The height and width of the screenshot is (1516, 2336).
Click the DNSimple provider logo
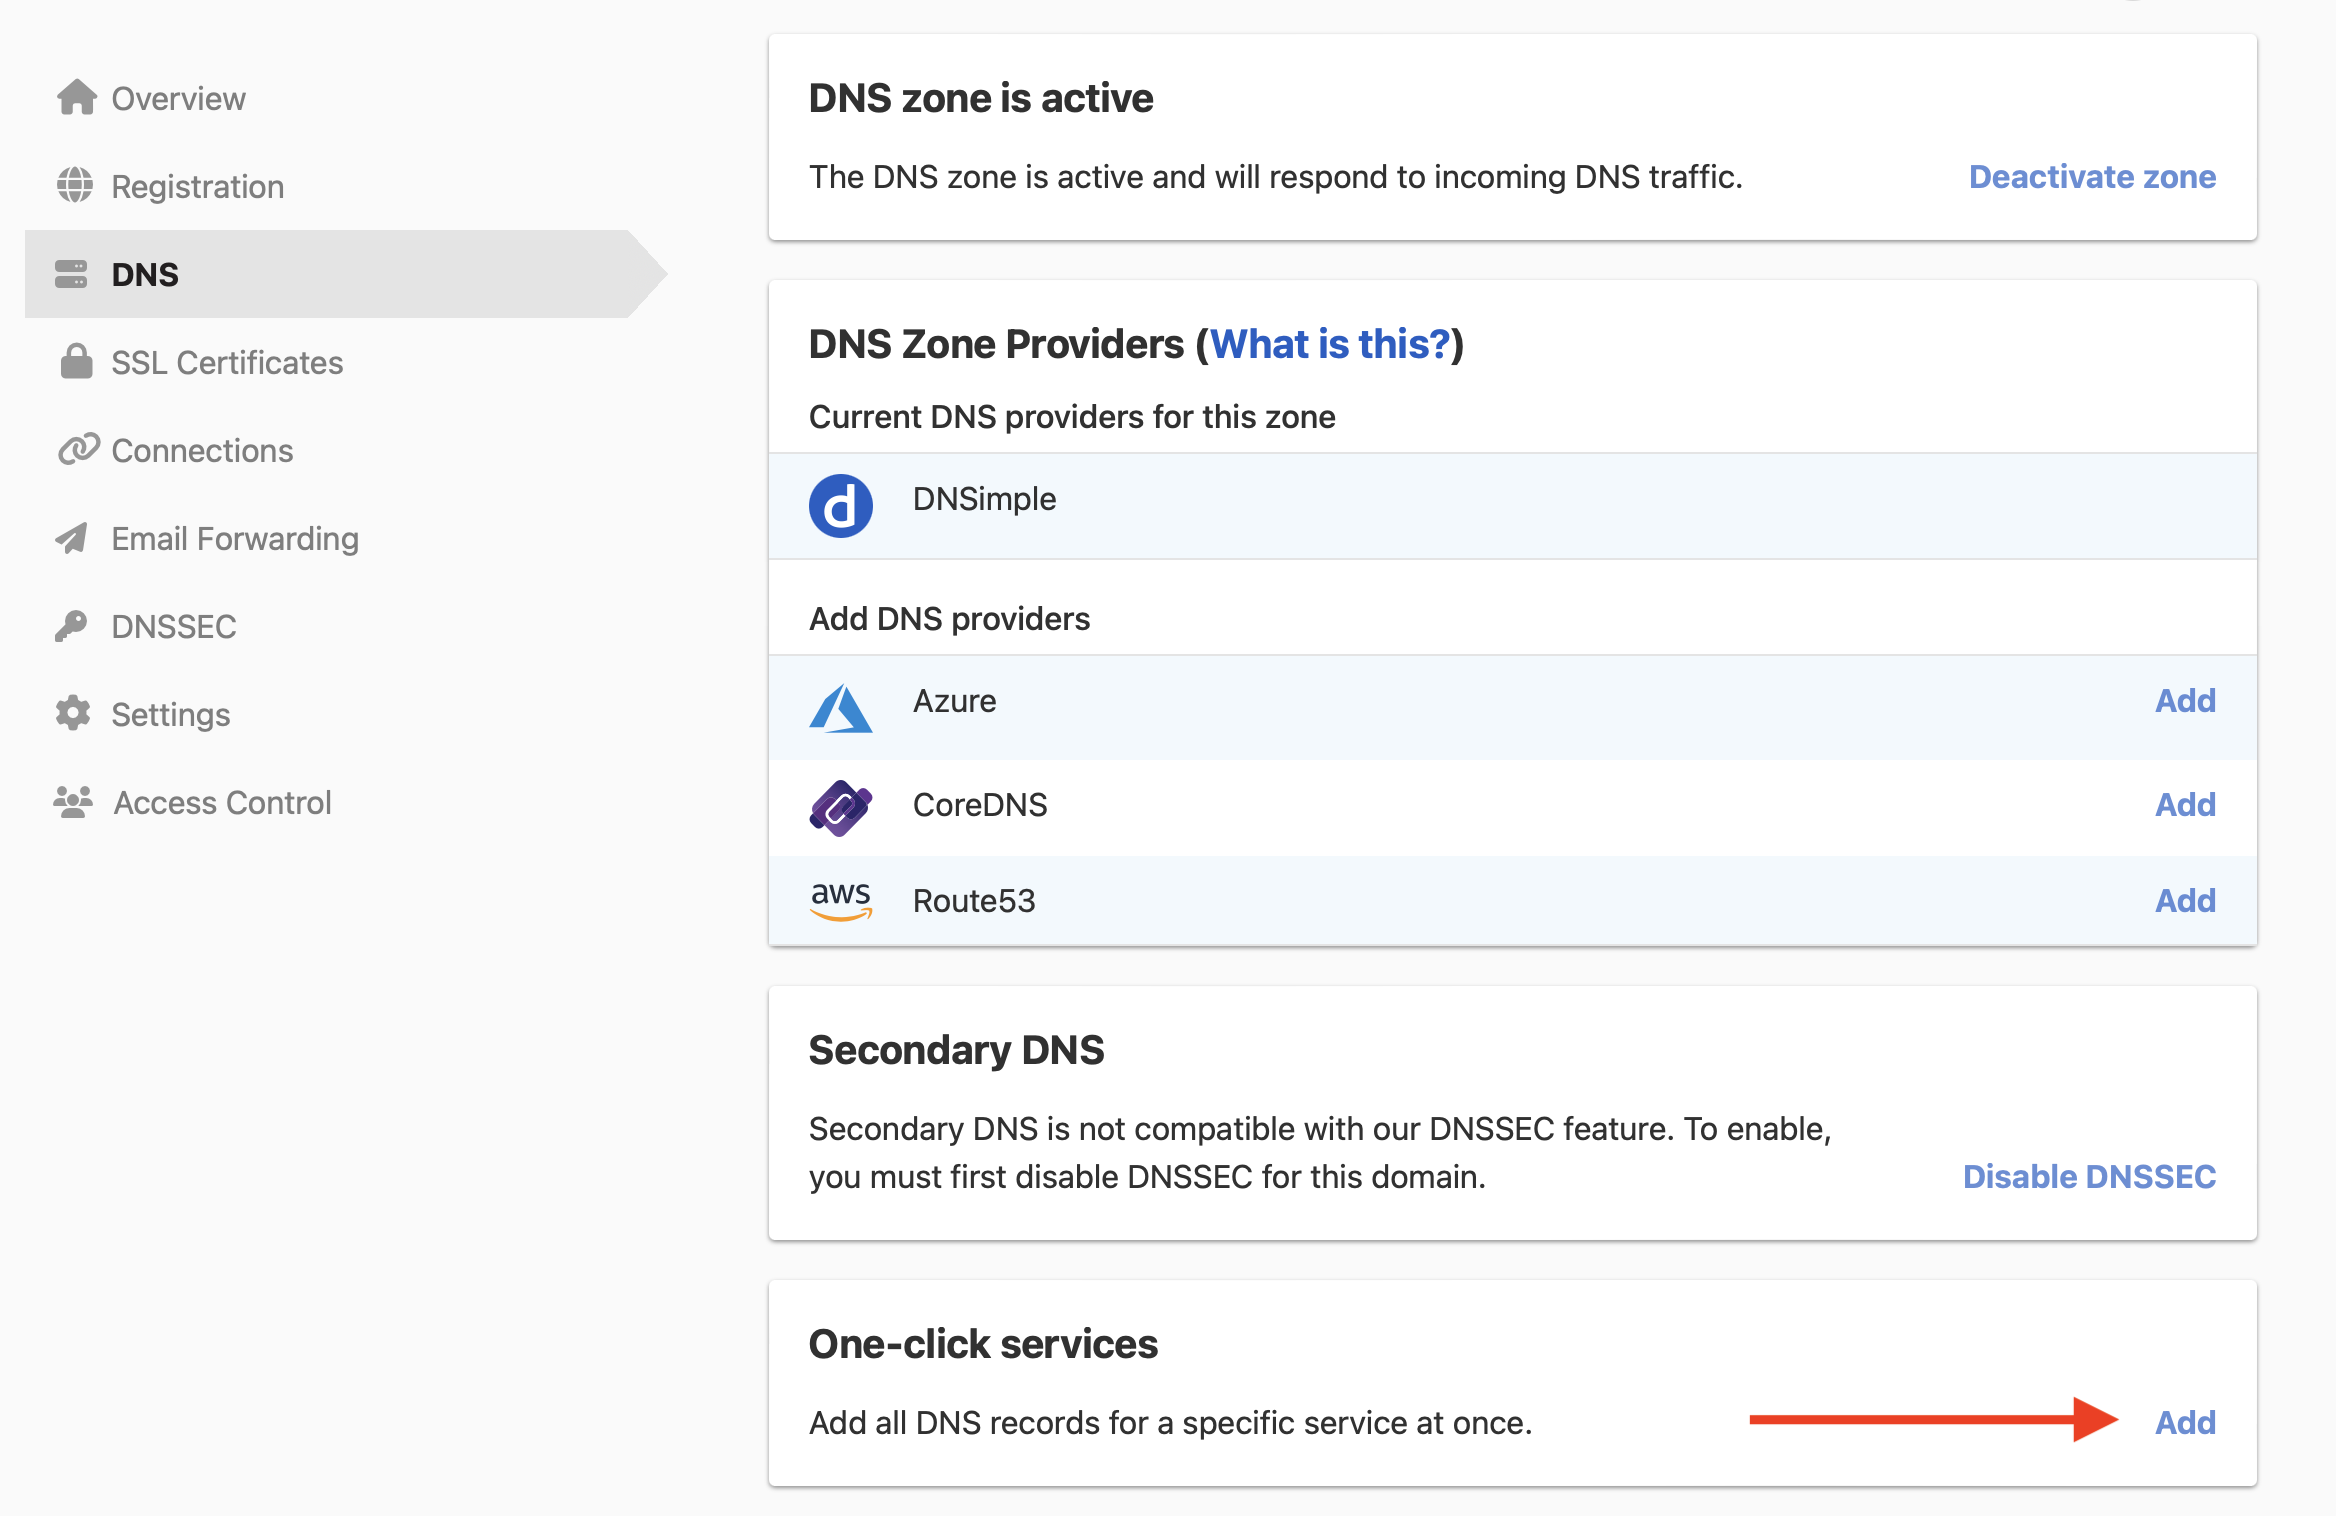841,505
